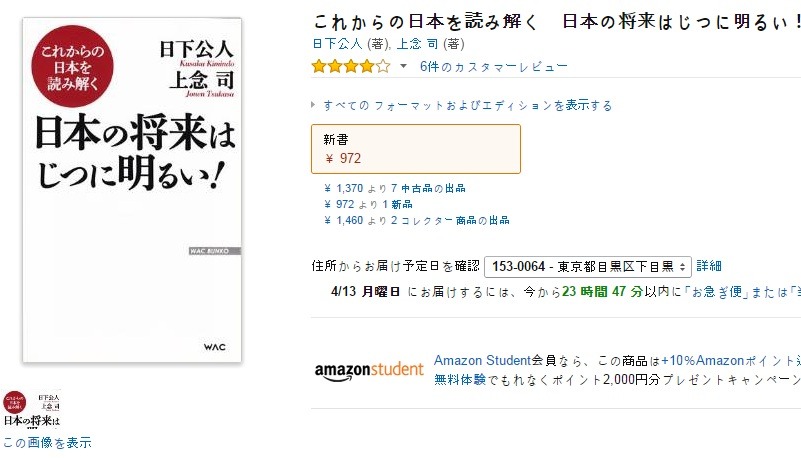This screenshot has height=458, width=801.
Task: Open 無料体験 campaign link
Action: [460, 379]
